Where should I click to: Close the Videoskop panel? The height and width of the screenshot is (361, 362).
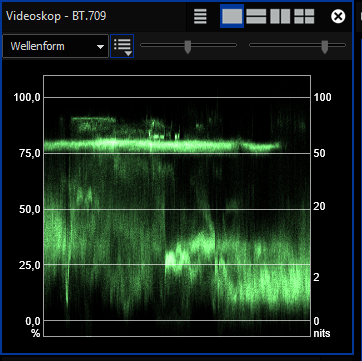point(338,16)
